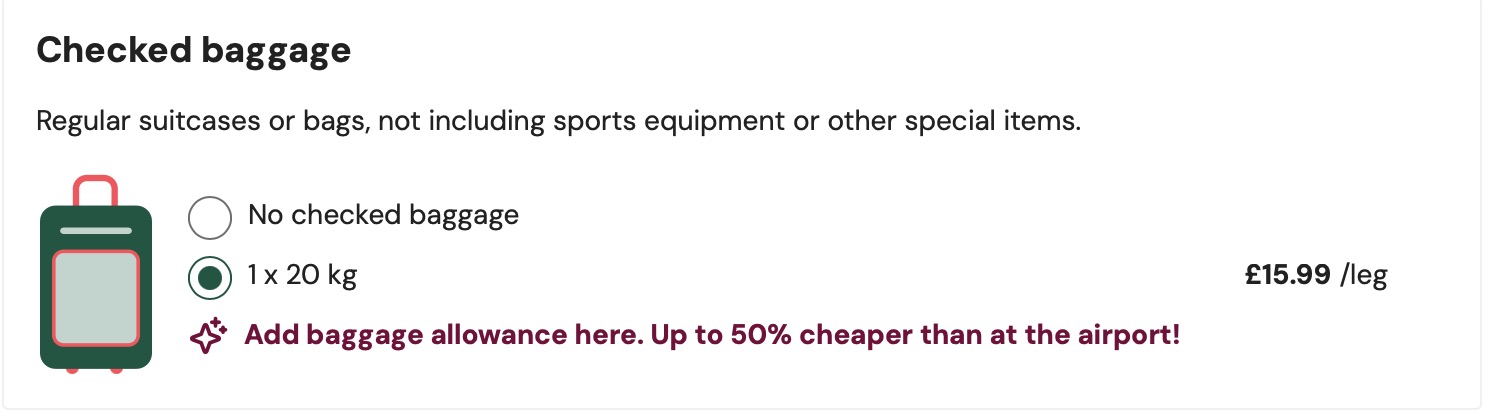1488x416 pixels.
Task: Click the light panel on the suitcase icon
Action: point(95,297)
